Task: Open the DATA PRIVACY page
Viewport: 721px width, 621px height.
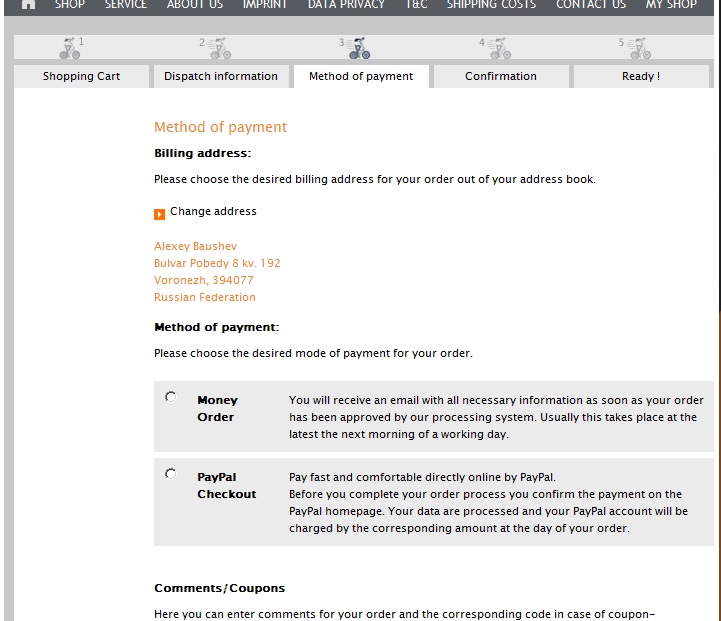Action: tap(346, 5)
